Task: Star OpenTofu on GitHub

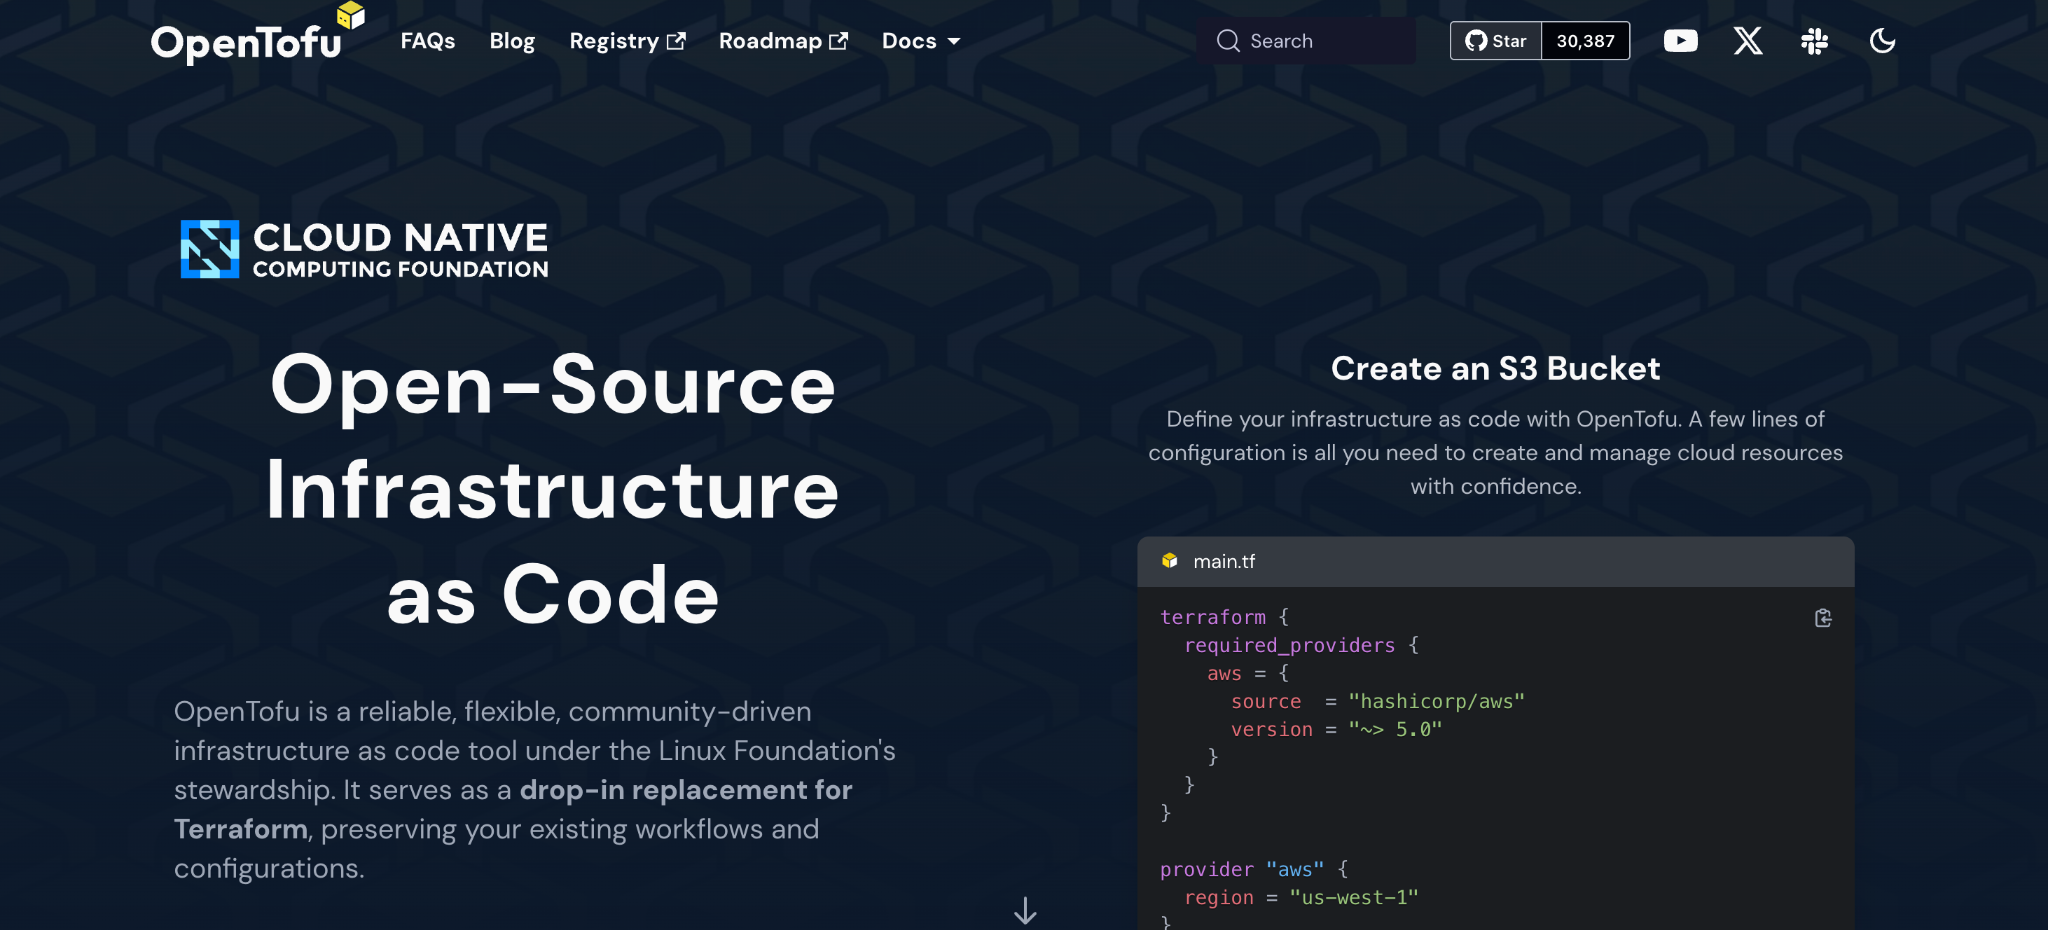Action: coord(1496,41)
